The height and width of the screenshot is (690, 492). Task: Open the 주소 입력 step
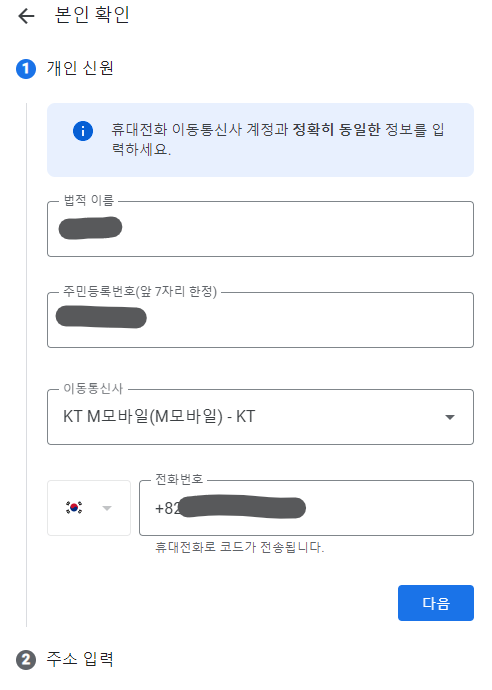coord(80,659)
